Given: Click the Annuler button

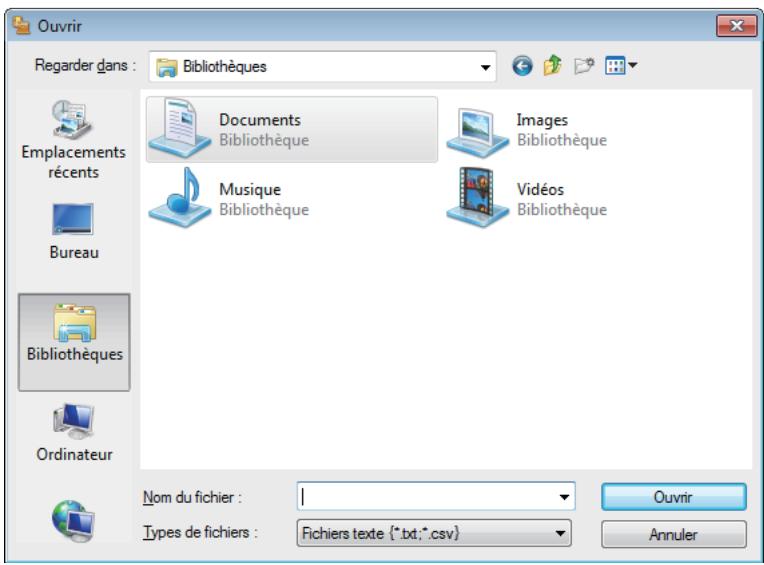Looking at the screenshot, I should [673, 534].
